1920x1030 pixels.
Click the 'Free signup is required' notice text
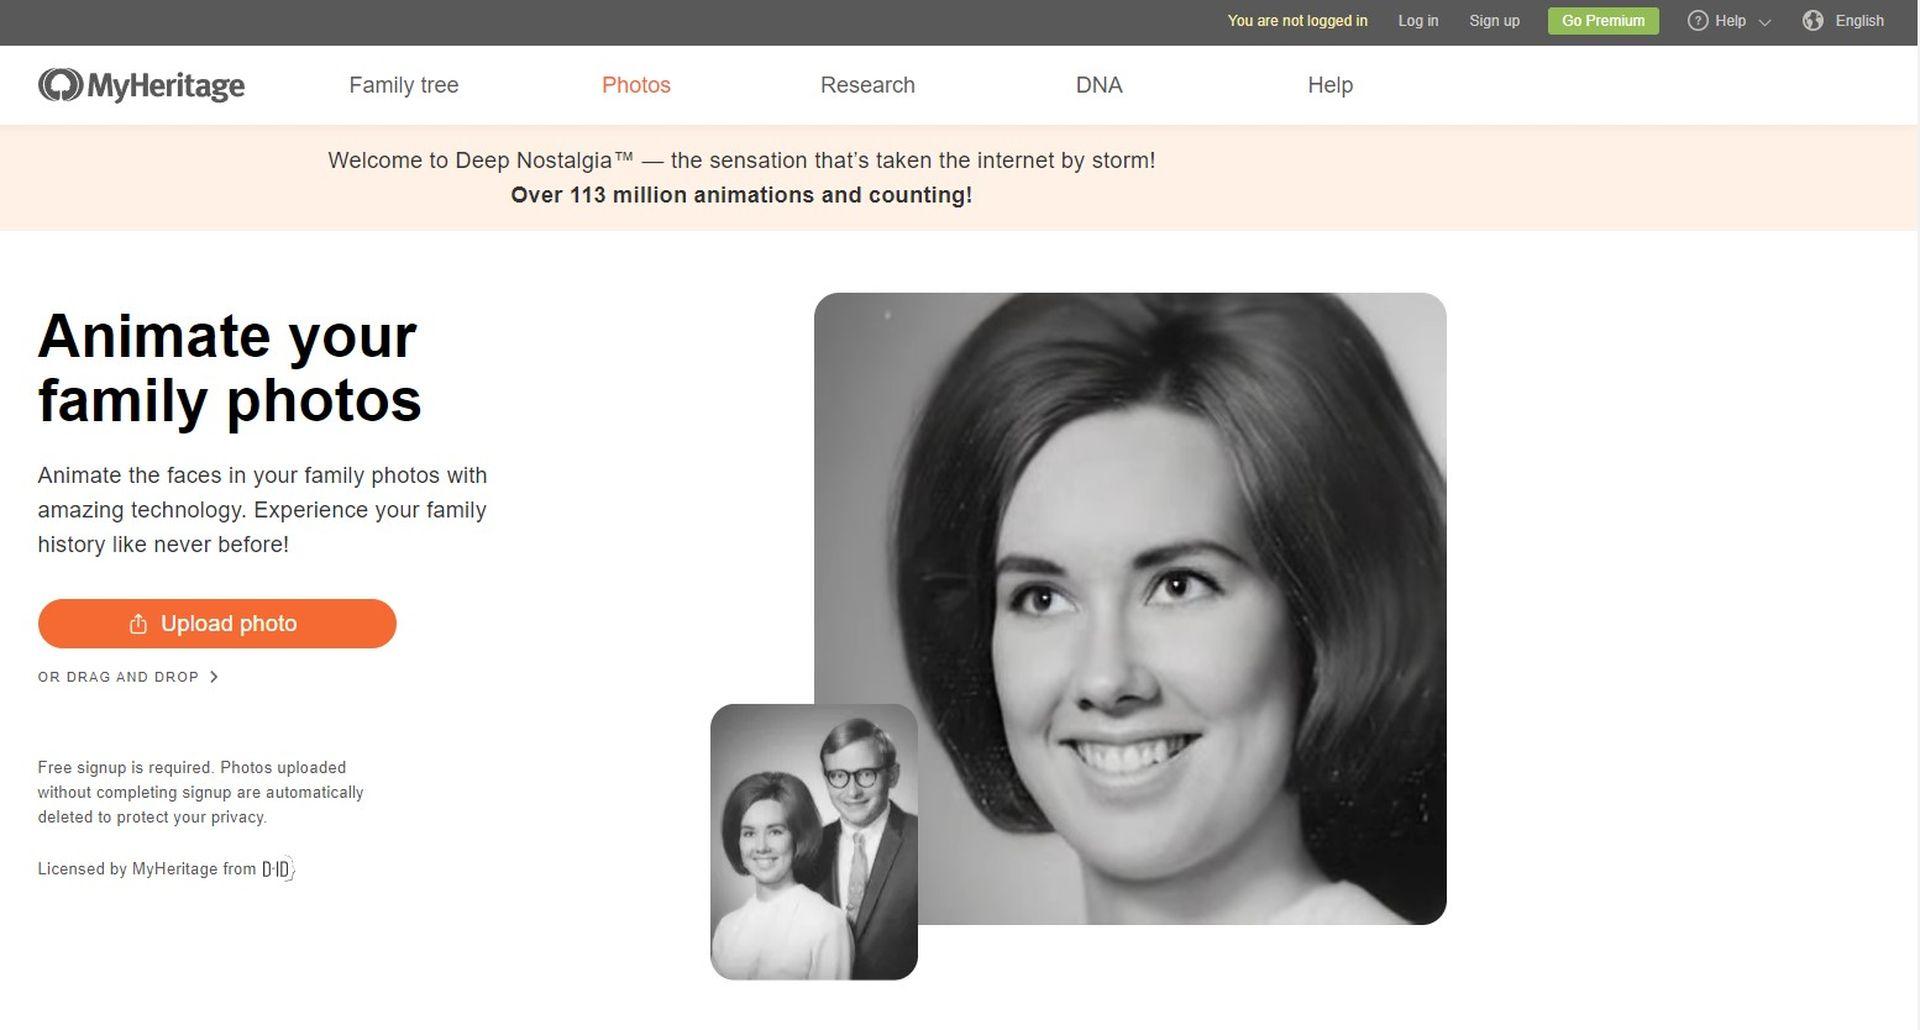200,792
